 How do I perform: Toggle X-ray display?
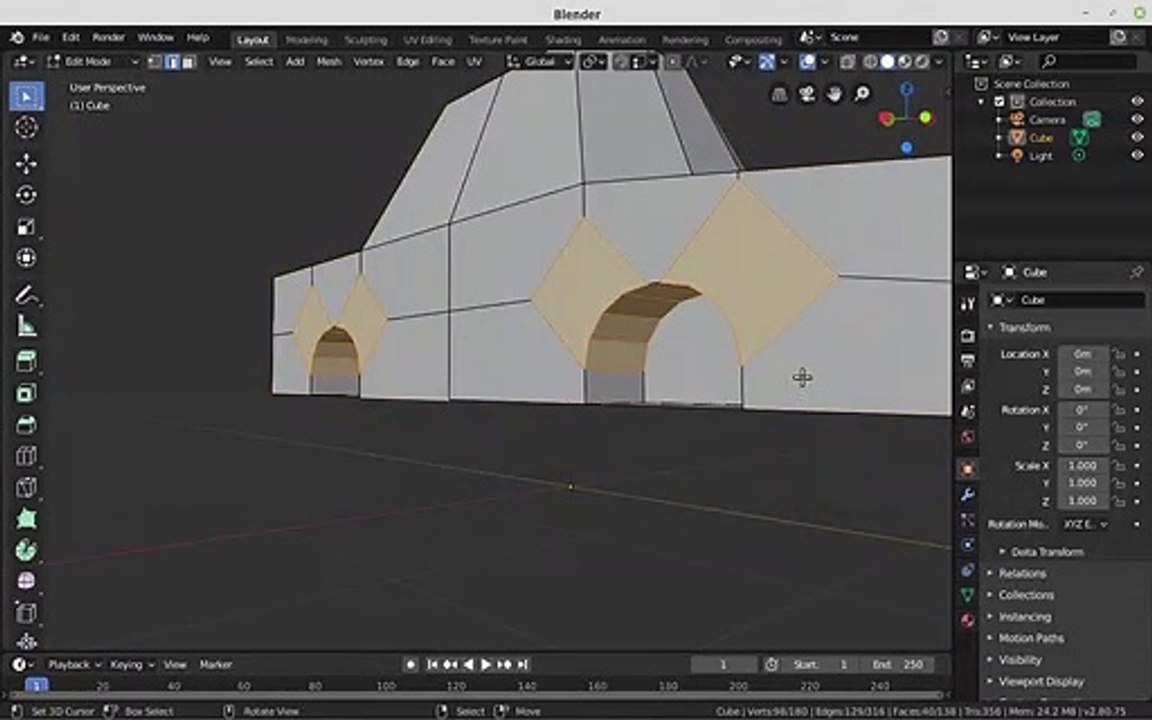point(846,62)
